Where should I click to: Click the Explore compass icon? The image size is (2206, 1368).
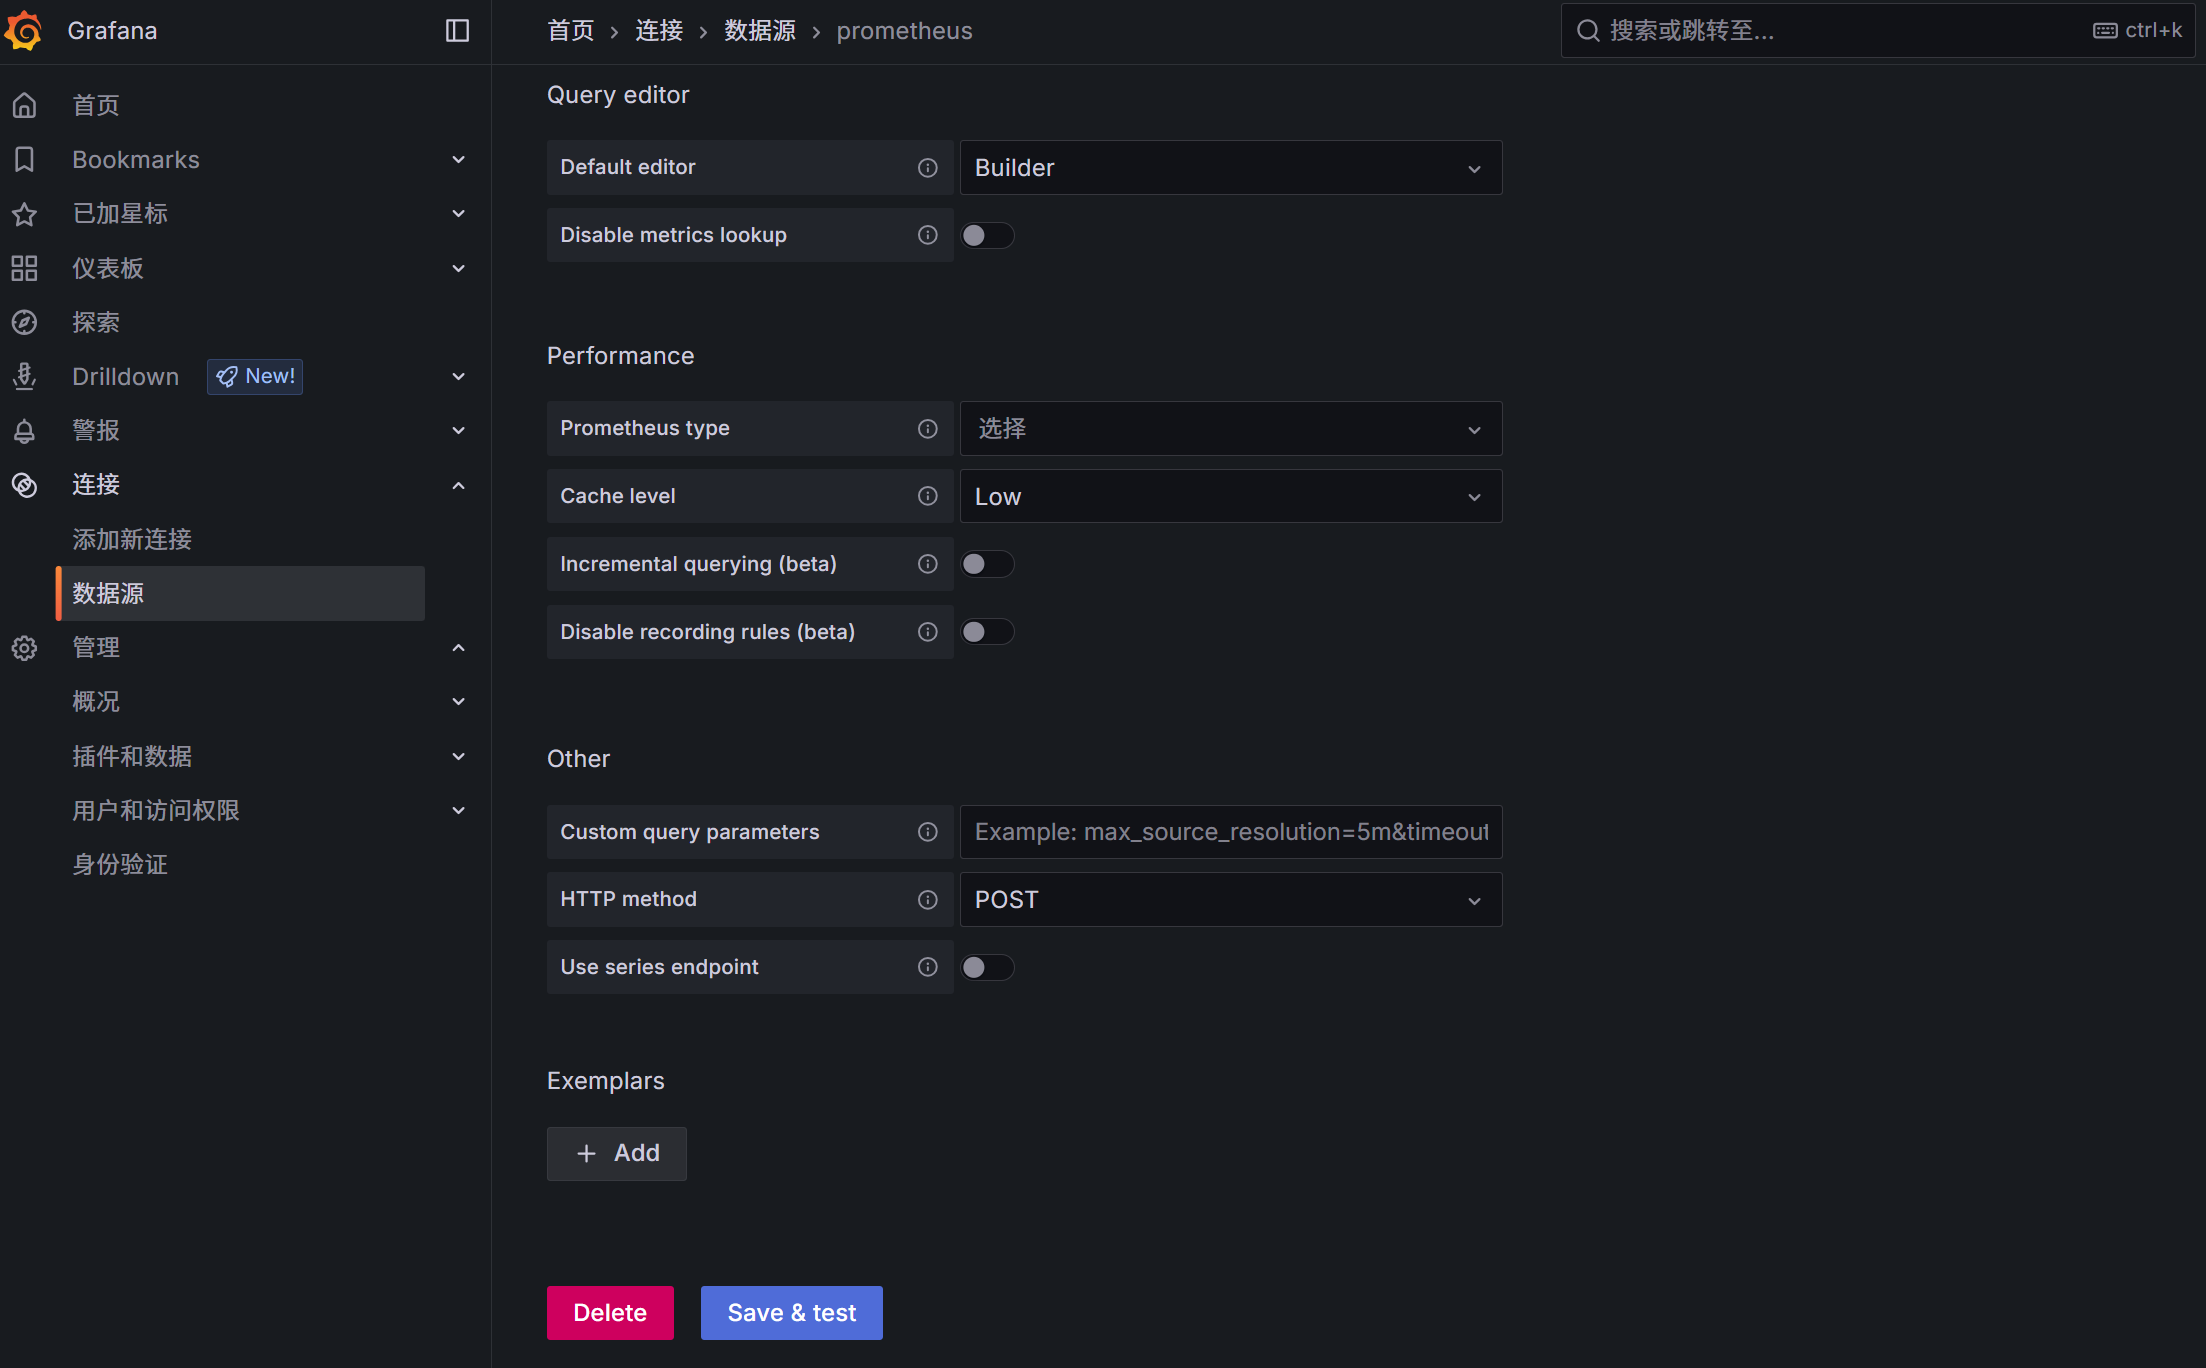[24, 322]
